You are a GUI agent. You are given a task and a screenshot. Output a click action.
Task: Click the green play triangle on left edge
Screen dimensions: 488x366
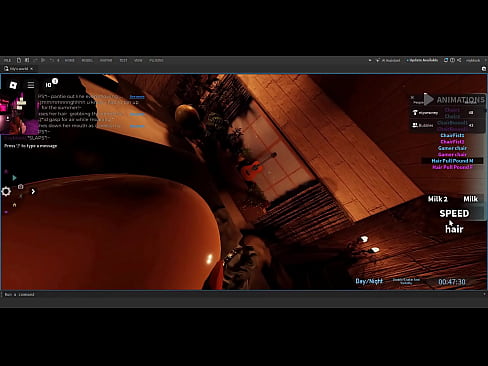[x=14, y=178]
